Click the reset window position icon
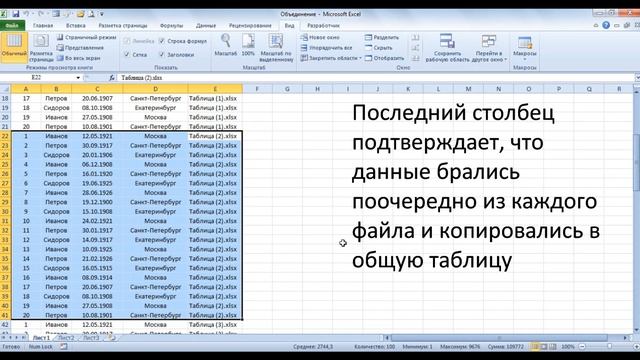 point(416,58)
